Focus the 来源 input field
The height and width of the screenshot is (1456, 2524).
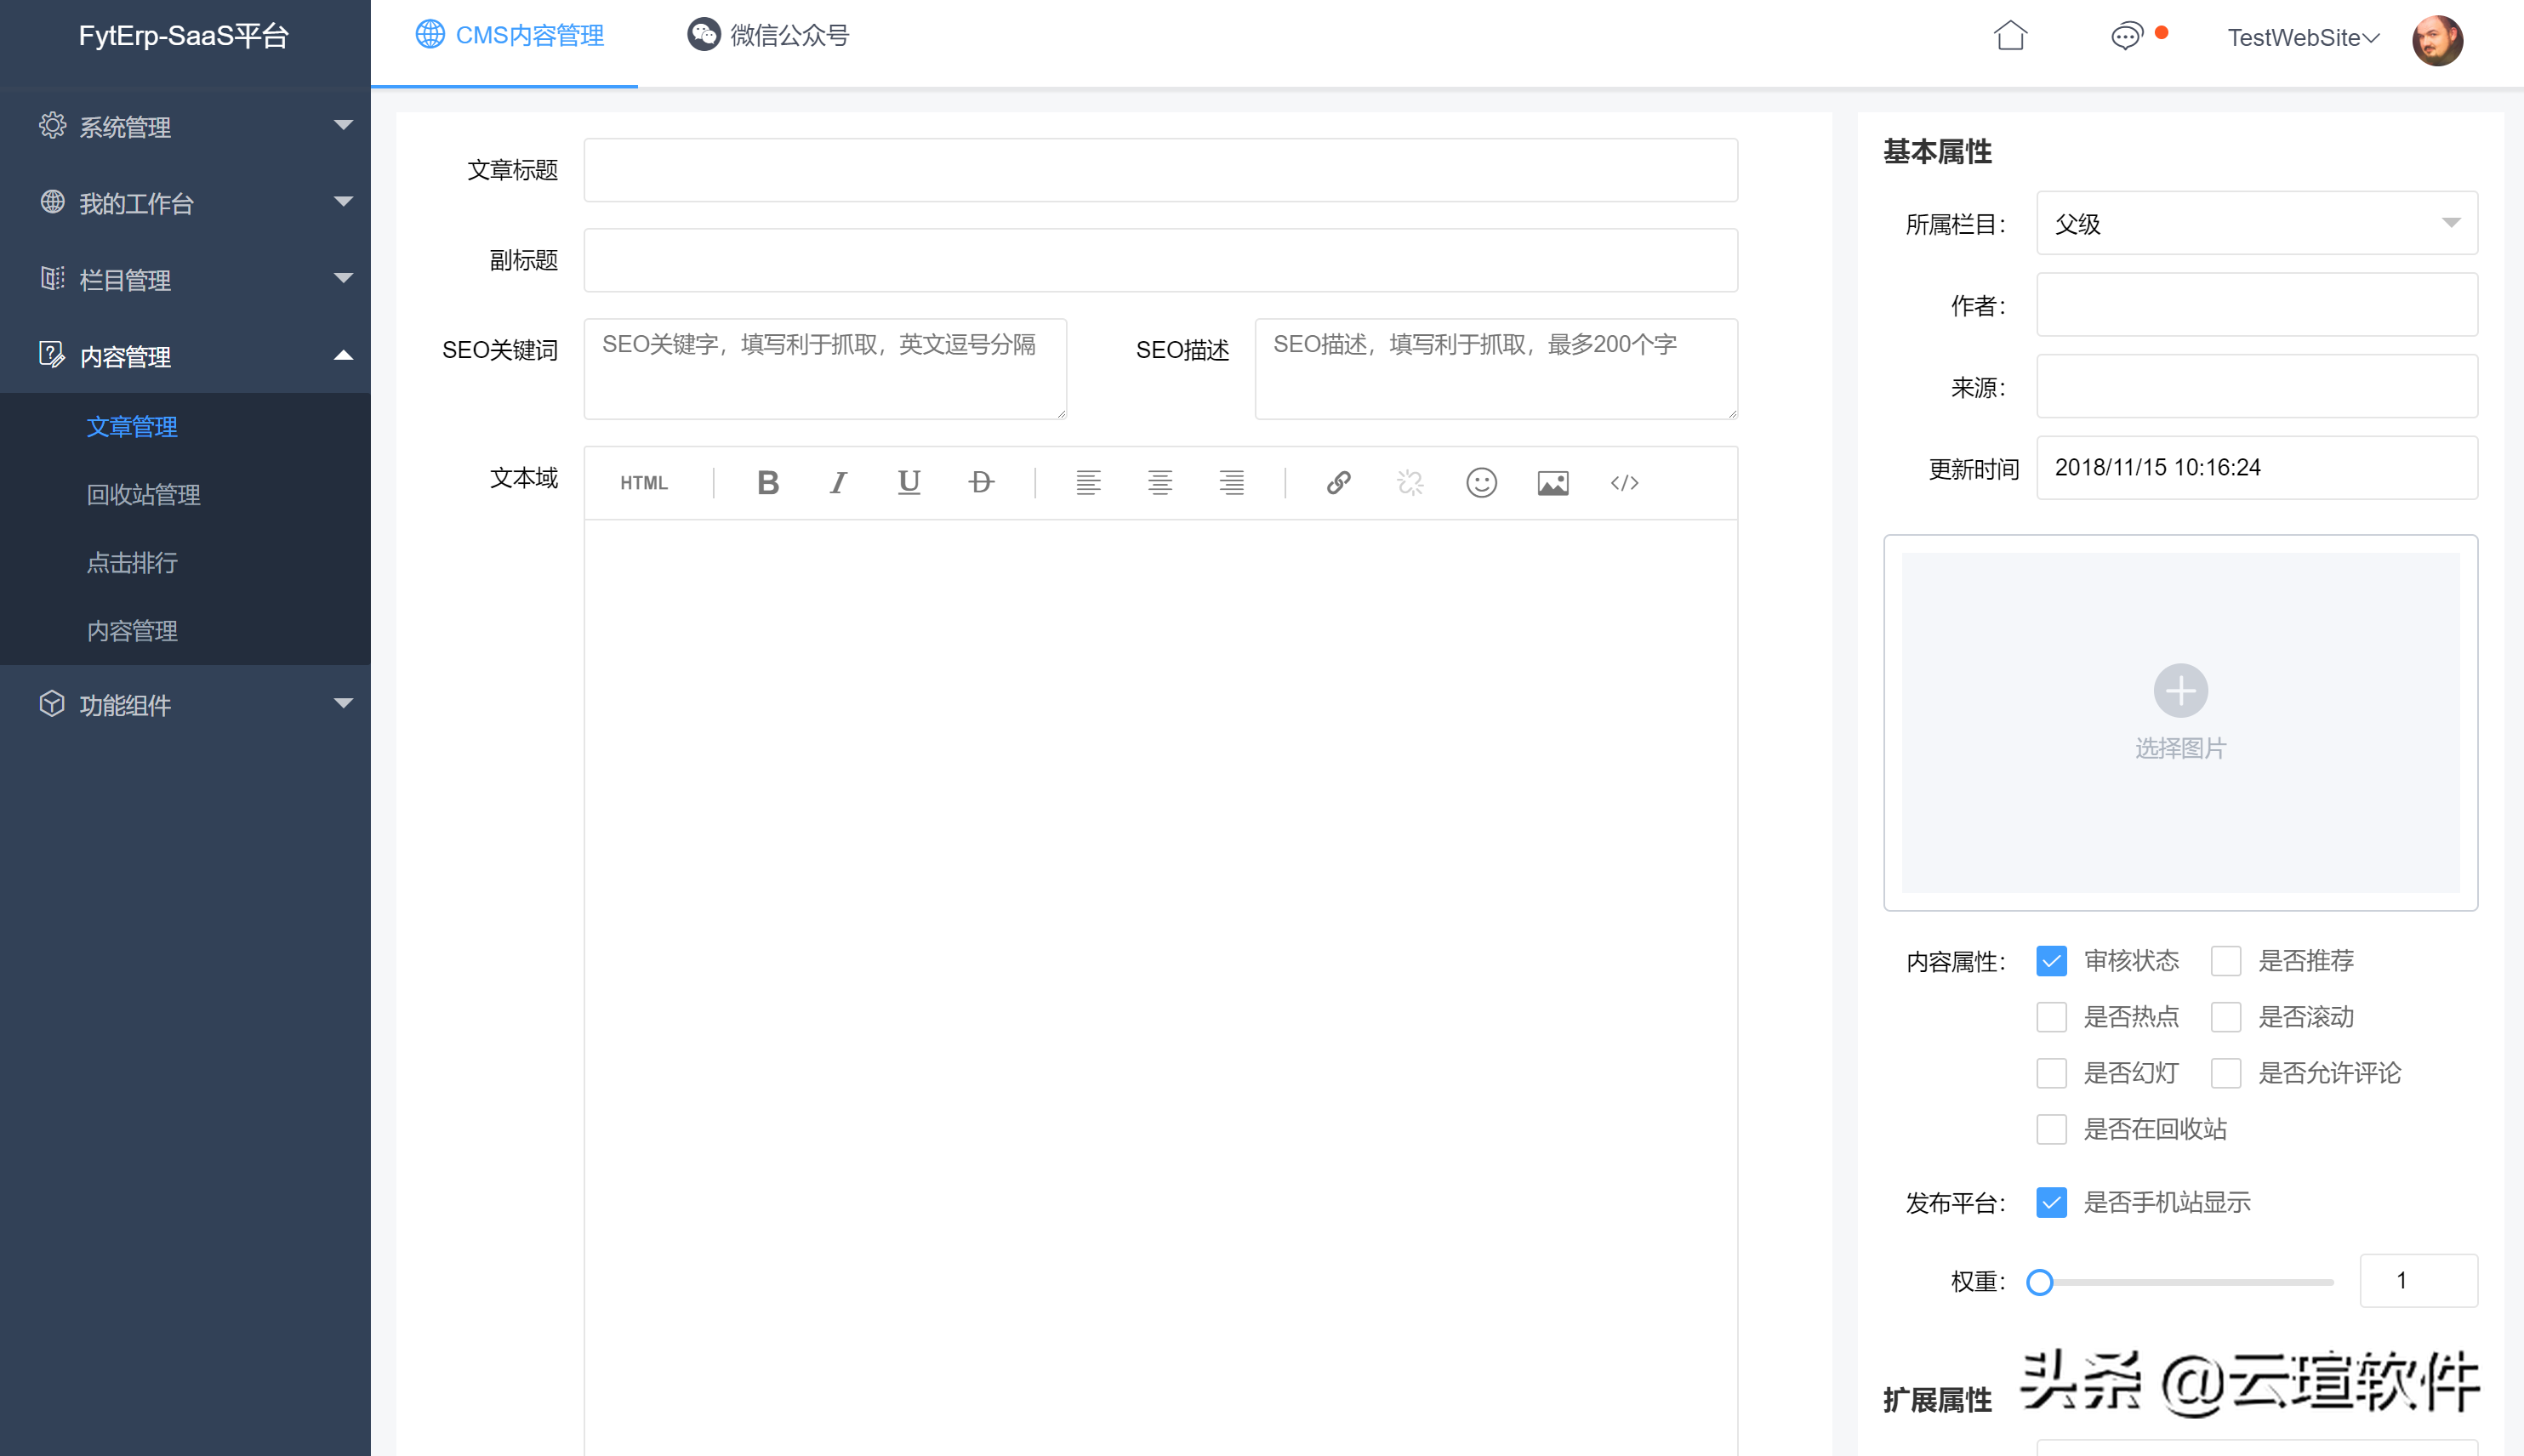point(2257,386)
